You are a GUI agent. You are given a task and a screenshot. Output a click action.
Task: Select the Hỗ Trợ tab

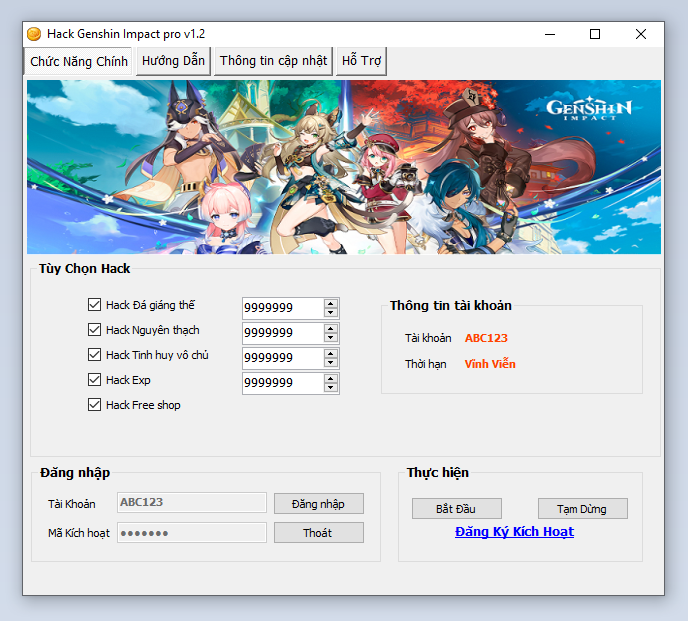361,60
